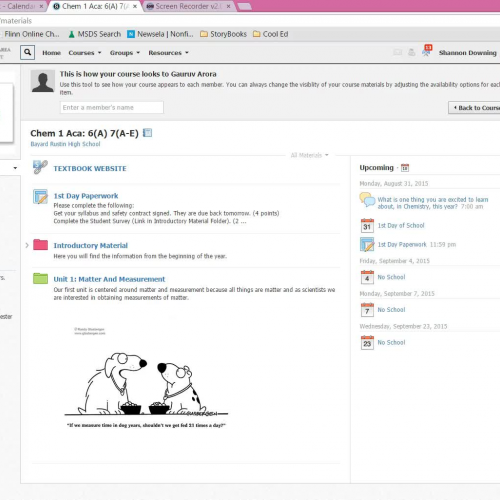Click the assignment icon beside 1st Day Paperwork 11:59 pm
The width and height of the screenshot is (500, 500).
(x=367, y=244)
